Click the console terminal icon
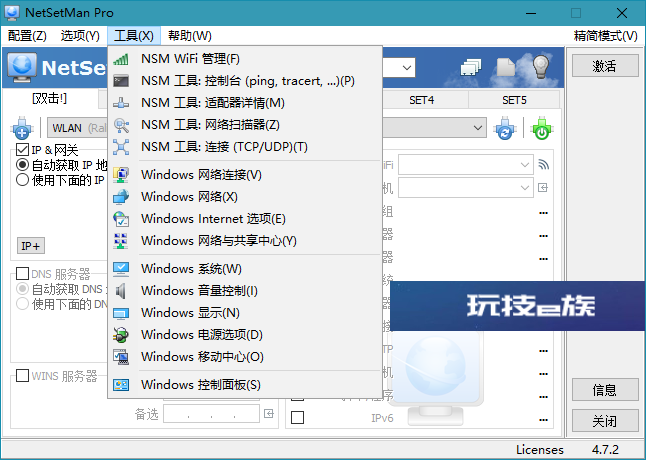 (x=121, y=81)
